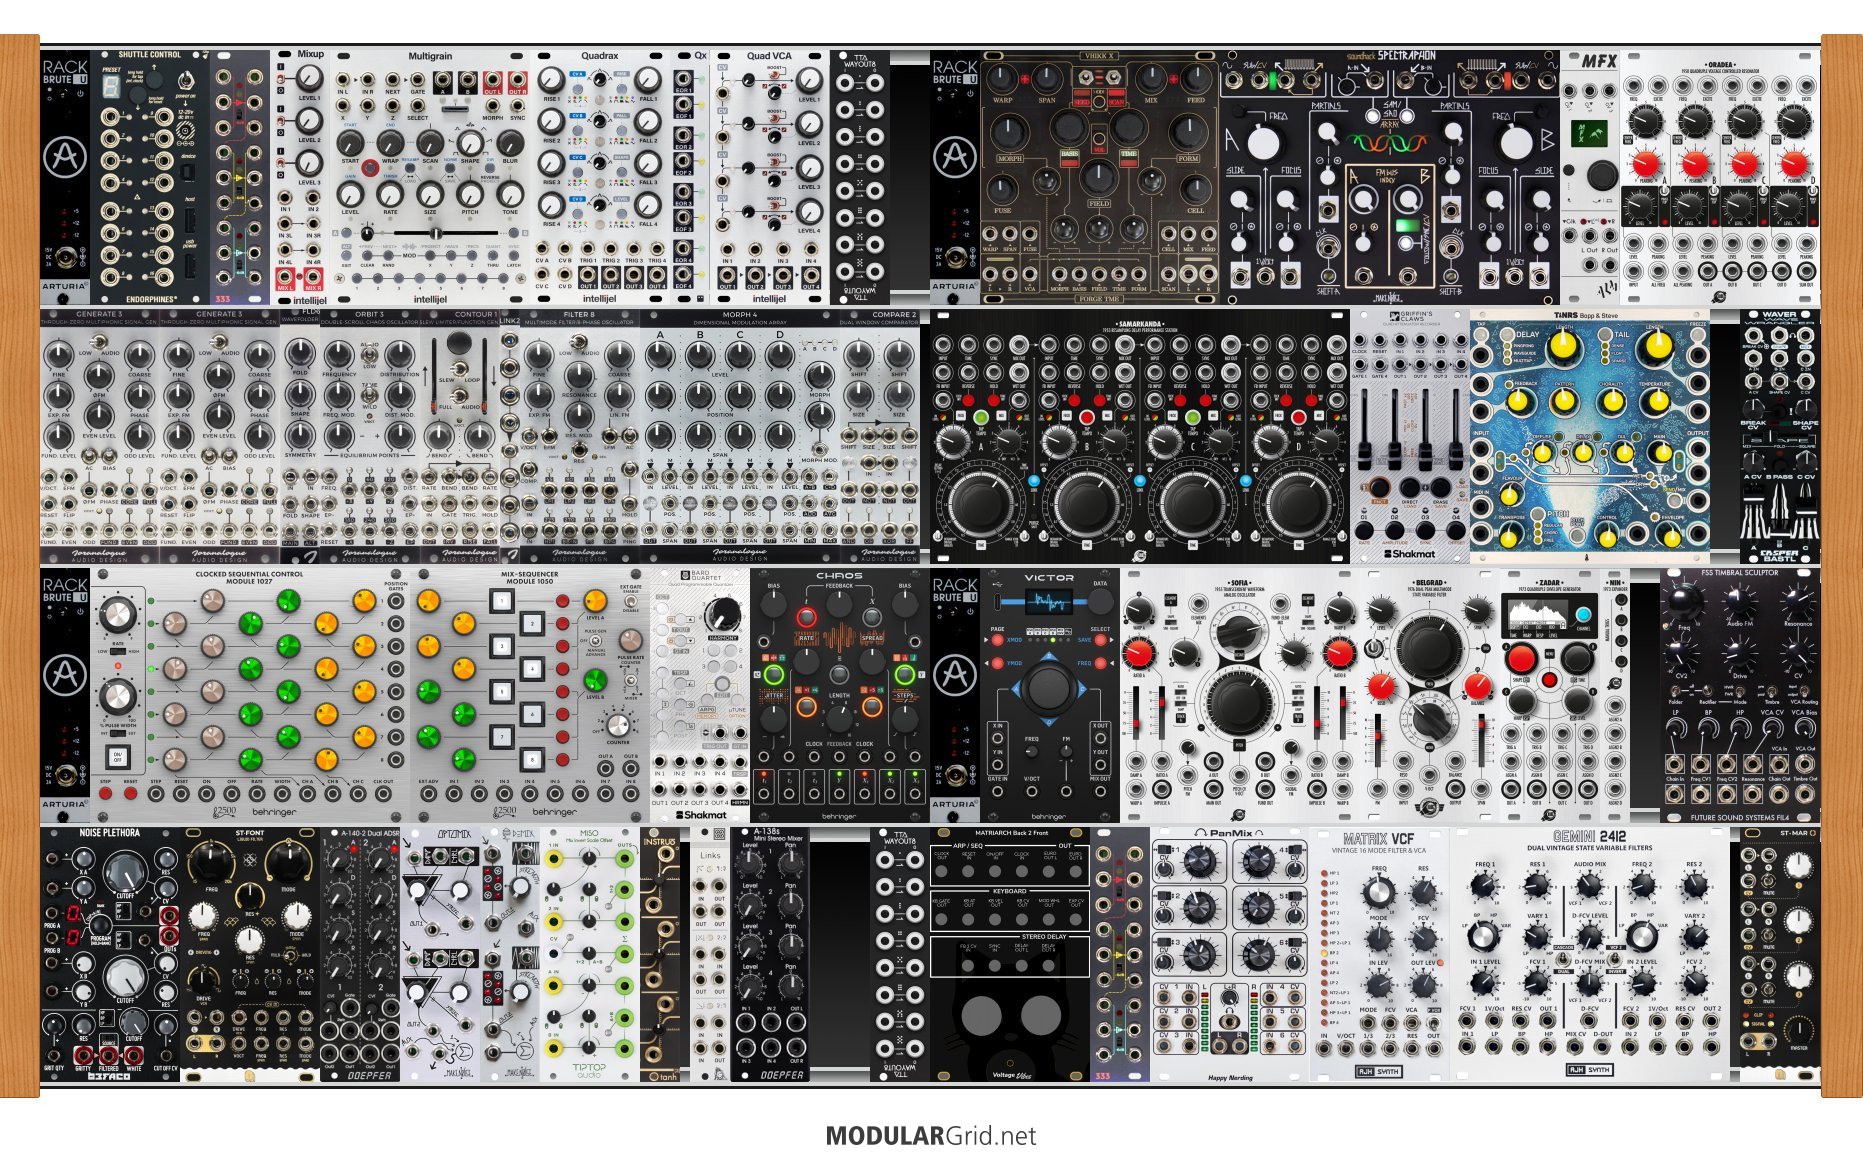Click the Arturia logo beside the Victor module
1863x1157 pixels.
coord(955,676)
